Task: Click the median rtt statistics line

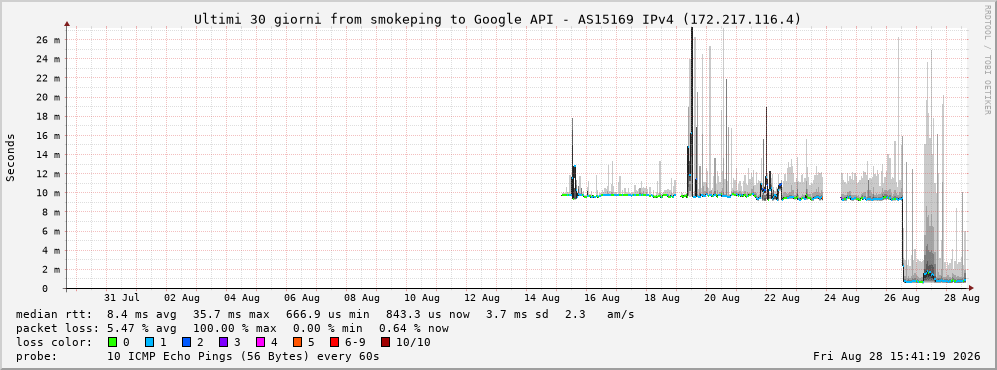Action: point(325,315)
